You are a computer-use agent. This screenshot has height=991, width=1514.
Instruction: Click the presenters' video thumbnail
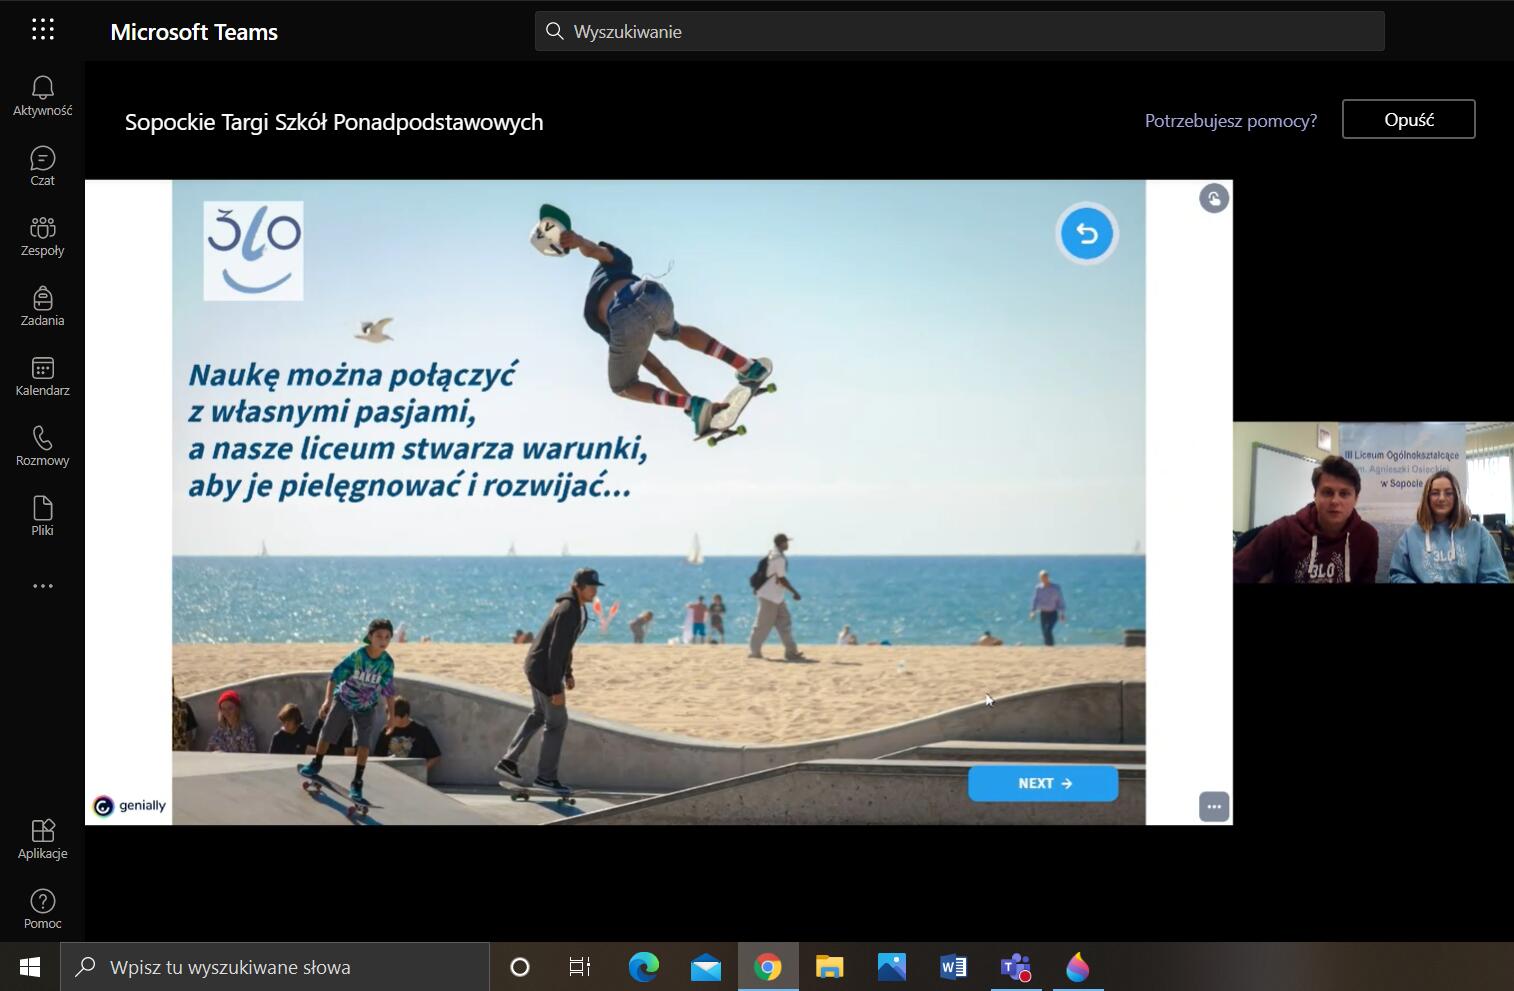tap(1373, 502)
